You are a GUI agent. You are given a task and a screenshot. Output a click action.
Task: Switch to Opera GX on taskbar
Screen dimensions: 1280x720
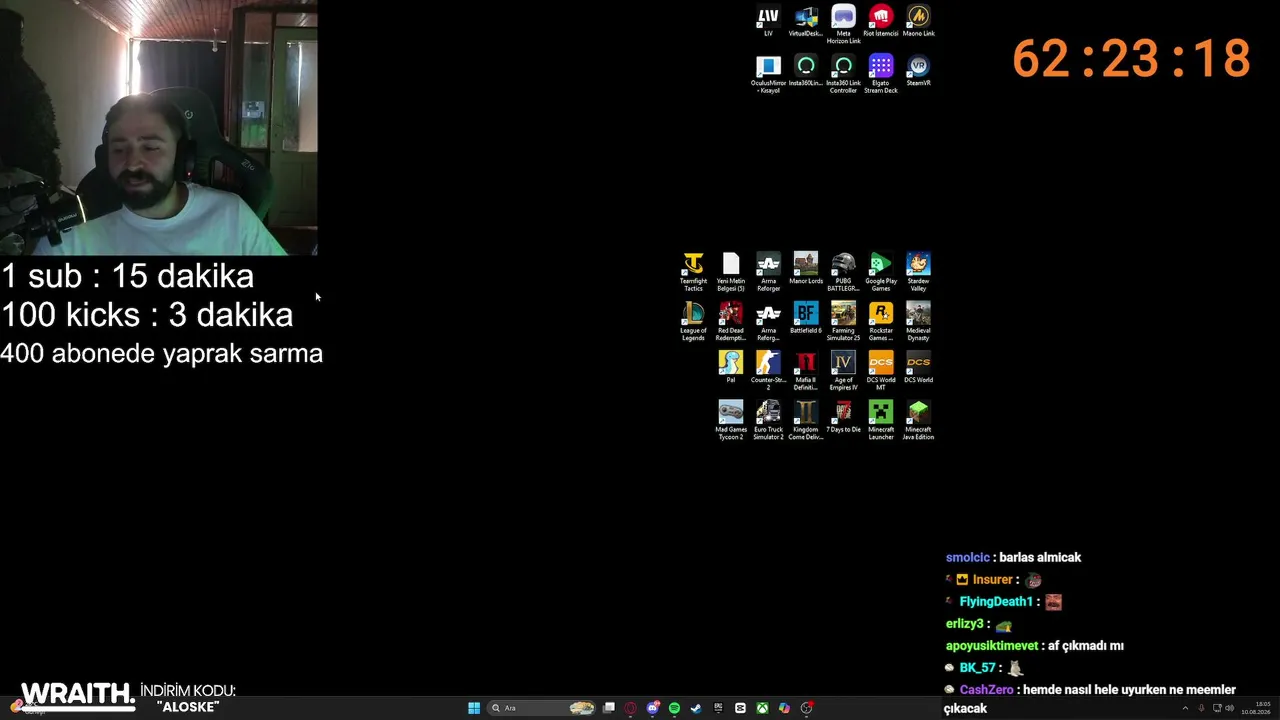(630, 708)
